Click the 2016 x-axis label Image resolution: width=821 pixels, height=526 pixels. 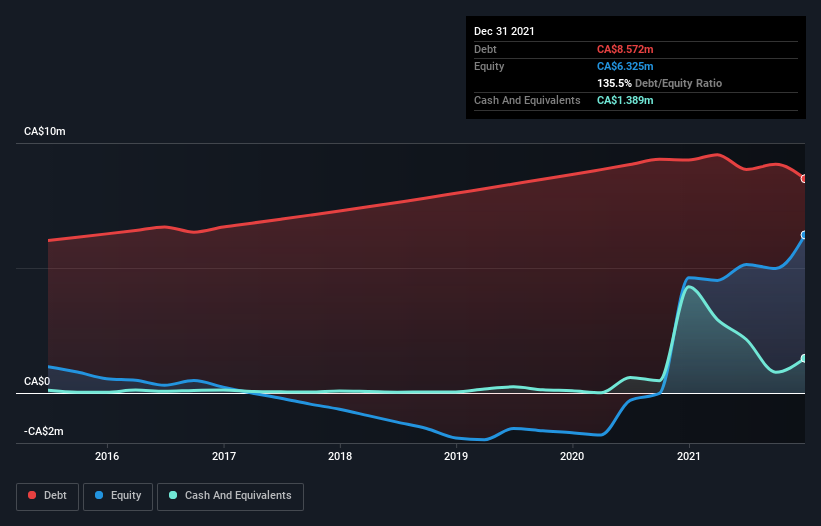click(x=107, y=456)
